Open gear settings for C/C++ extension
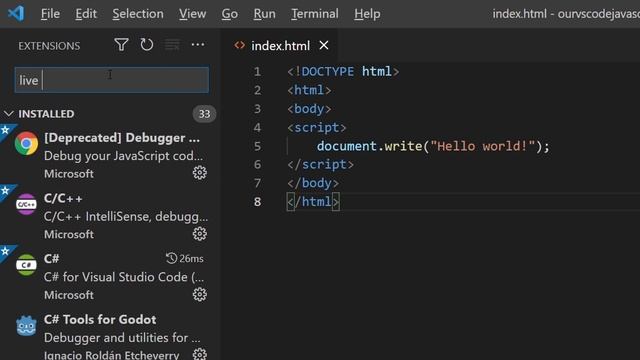The height and width of the screenshot is (360, 640). (200, 234)
